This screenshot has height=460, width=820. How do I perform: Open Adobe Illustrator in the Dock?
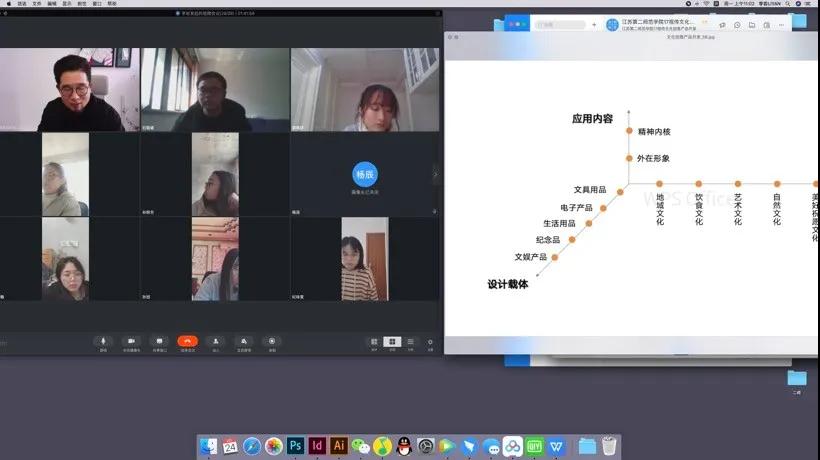tap(339, 446)
